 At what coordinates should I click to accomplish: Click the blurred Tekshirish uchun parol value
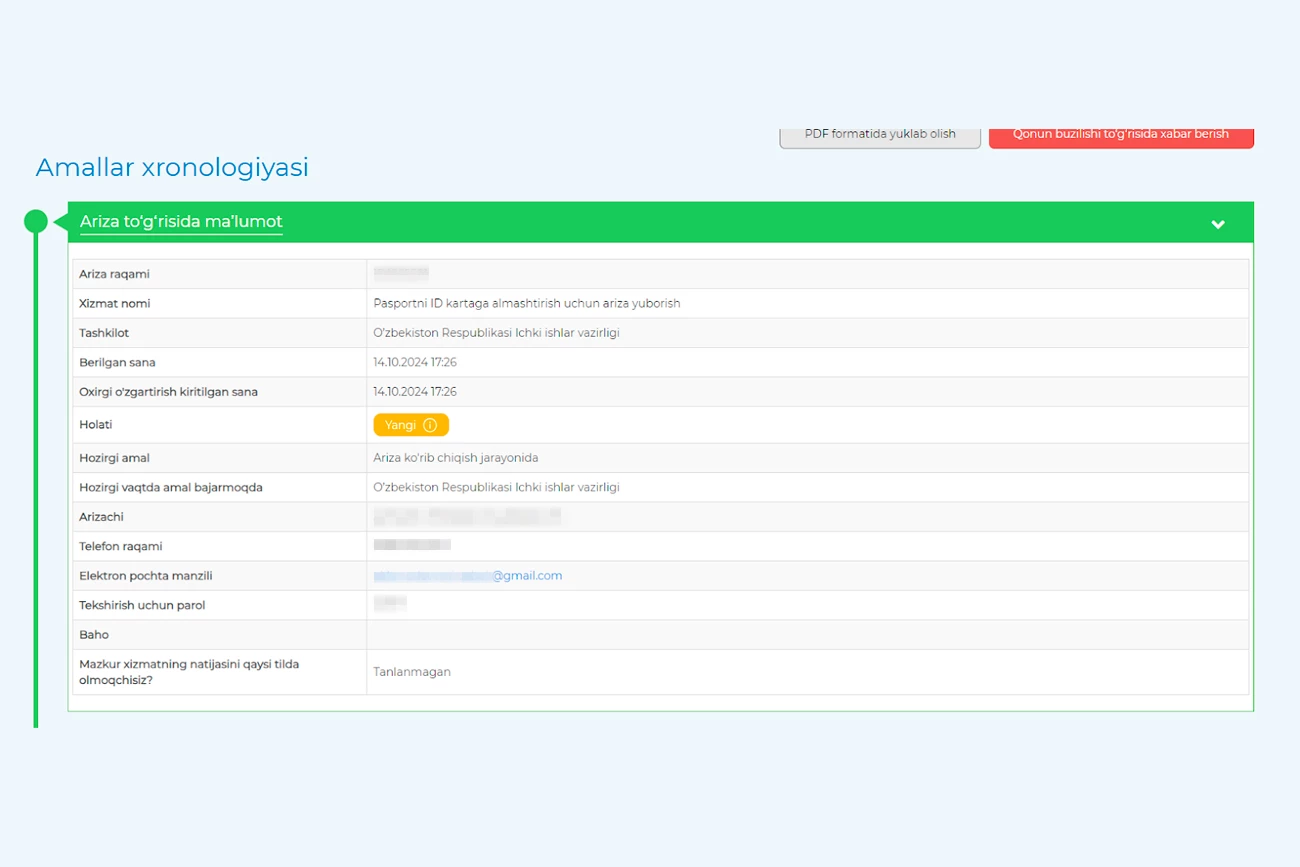[x=390, y=604]
